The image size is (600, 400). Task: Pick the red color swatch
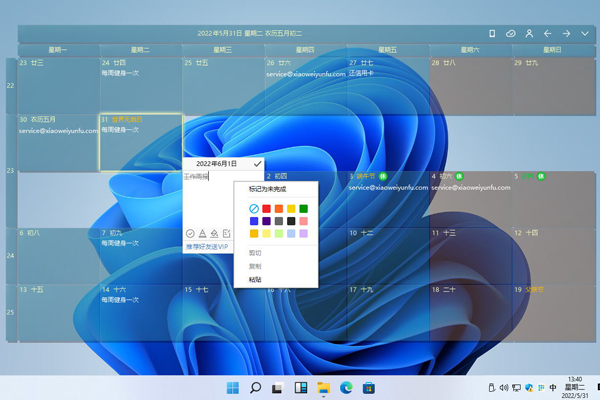tap(266, 209)
